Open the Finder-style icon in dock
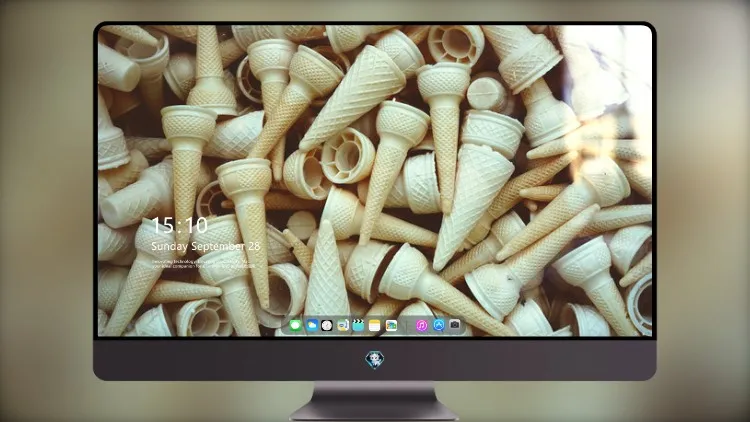This screenshot has height=422, width=750. 343,325
